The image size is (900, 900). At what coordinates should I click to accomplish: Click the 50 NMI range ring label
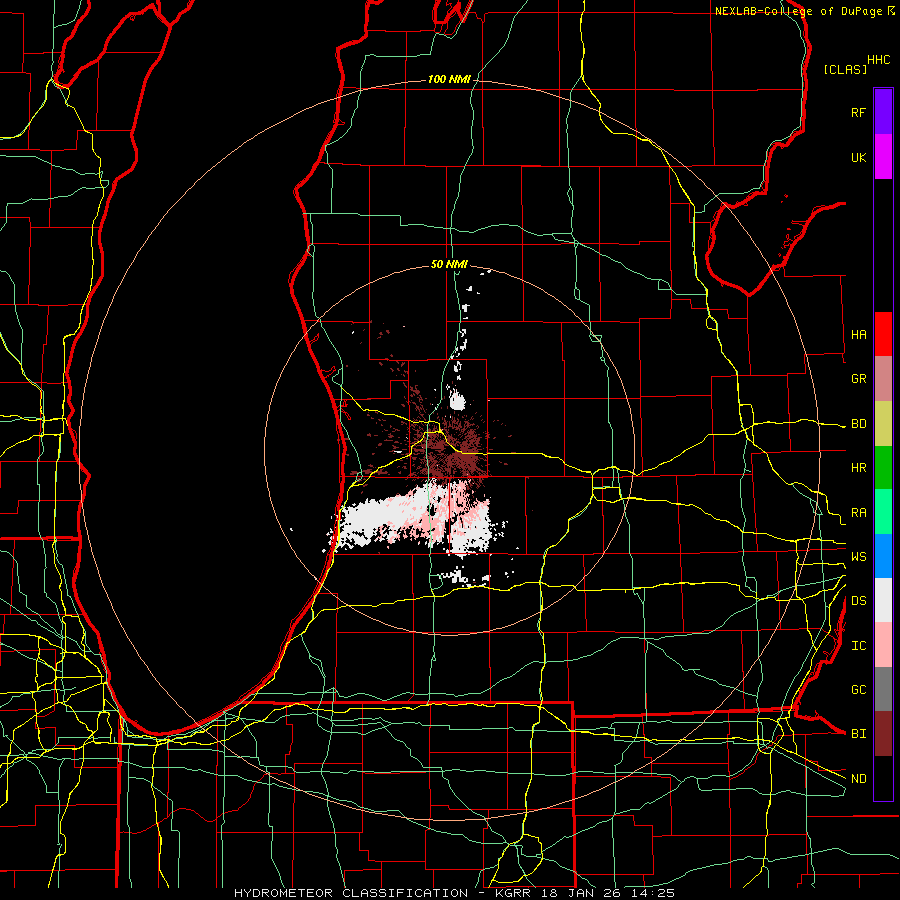(449, 265)
